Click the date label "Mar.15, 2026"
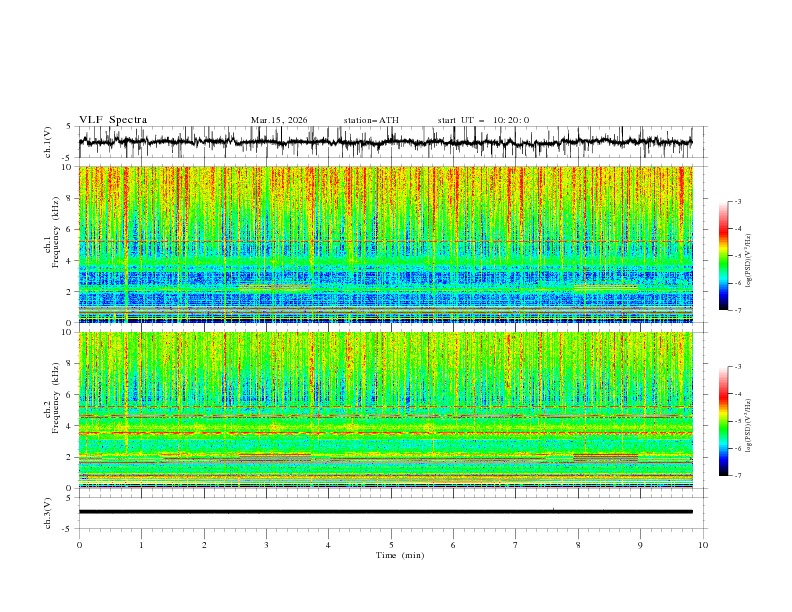Screen dimensions: 792x612 (279, 120)
